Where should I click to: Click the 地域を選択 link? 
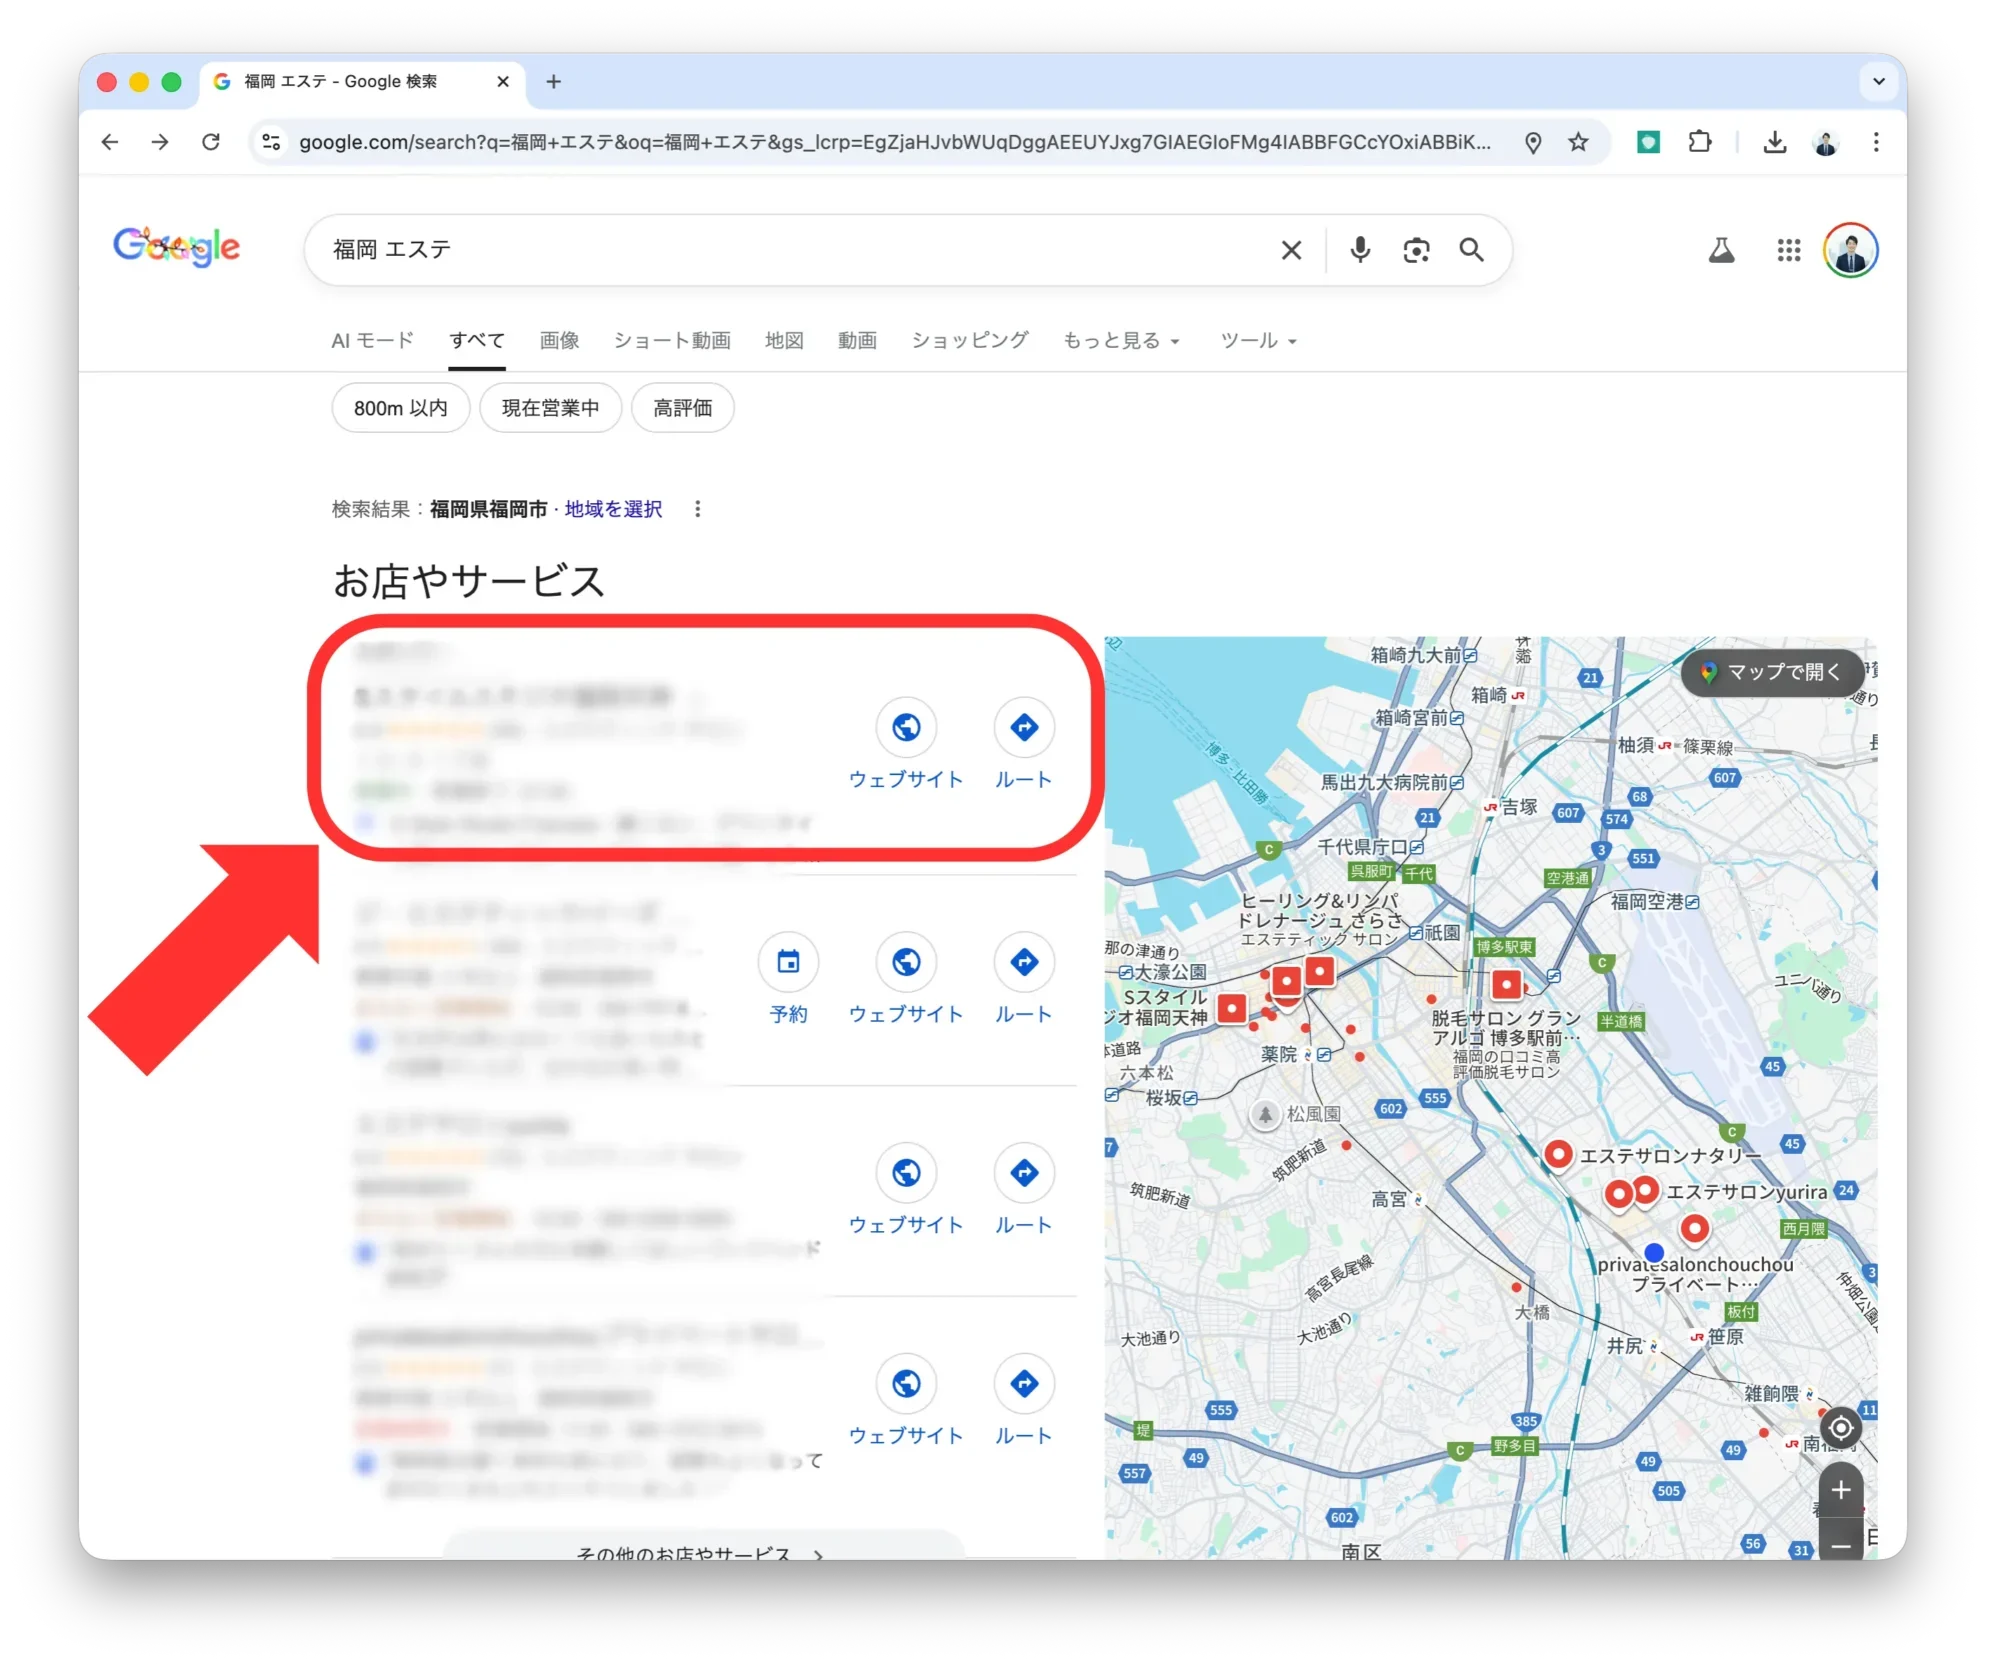(x=613, y=509)
